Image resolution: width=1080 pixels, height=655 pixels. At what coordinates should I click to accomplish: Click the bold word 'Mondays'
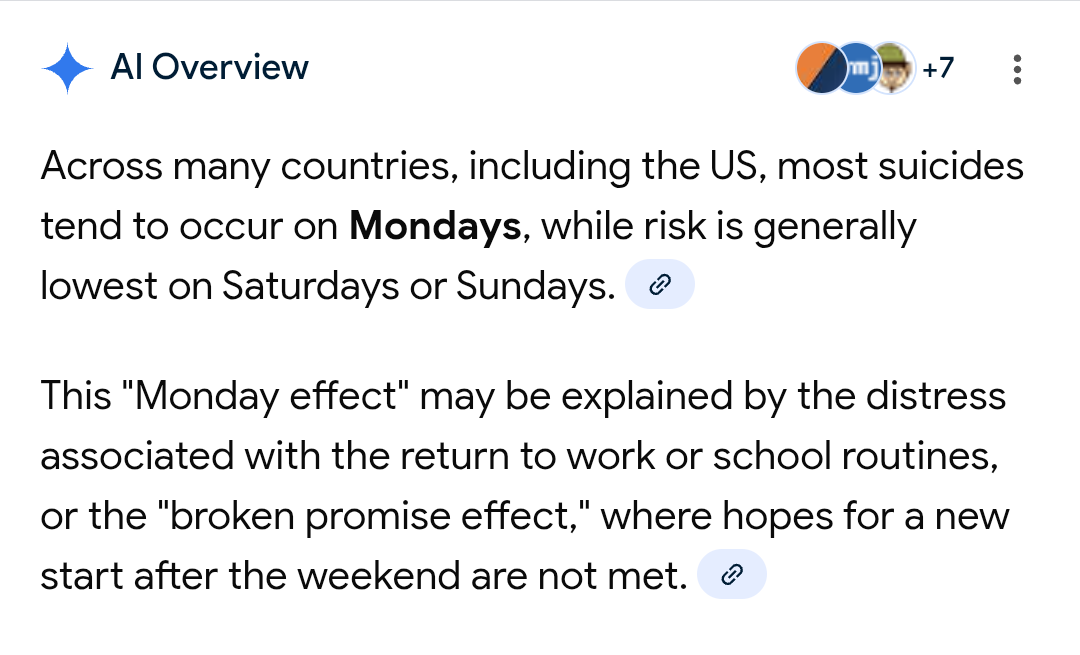tap(434, 227)
